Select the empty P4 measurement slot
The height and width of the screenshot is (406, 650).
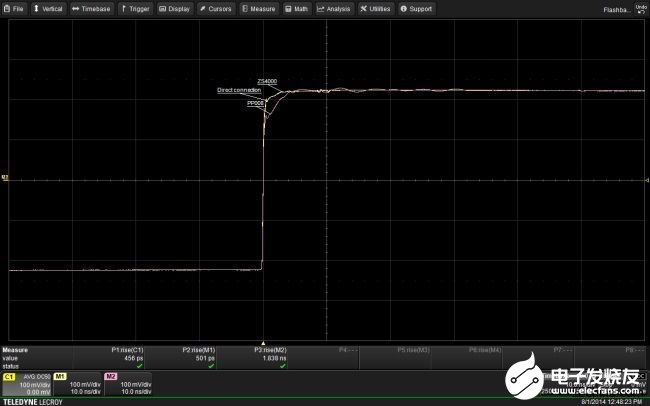[x=324, y=358]
